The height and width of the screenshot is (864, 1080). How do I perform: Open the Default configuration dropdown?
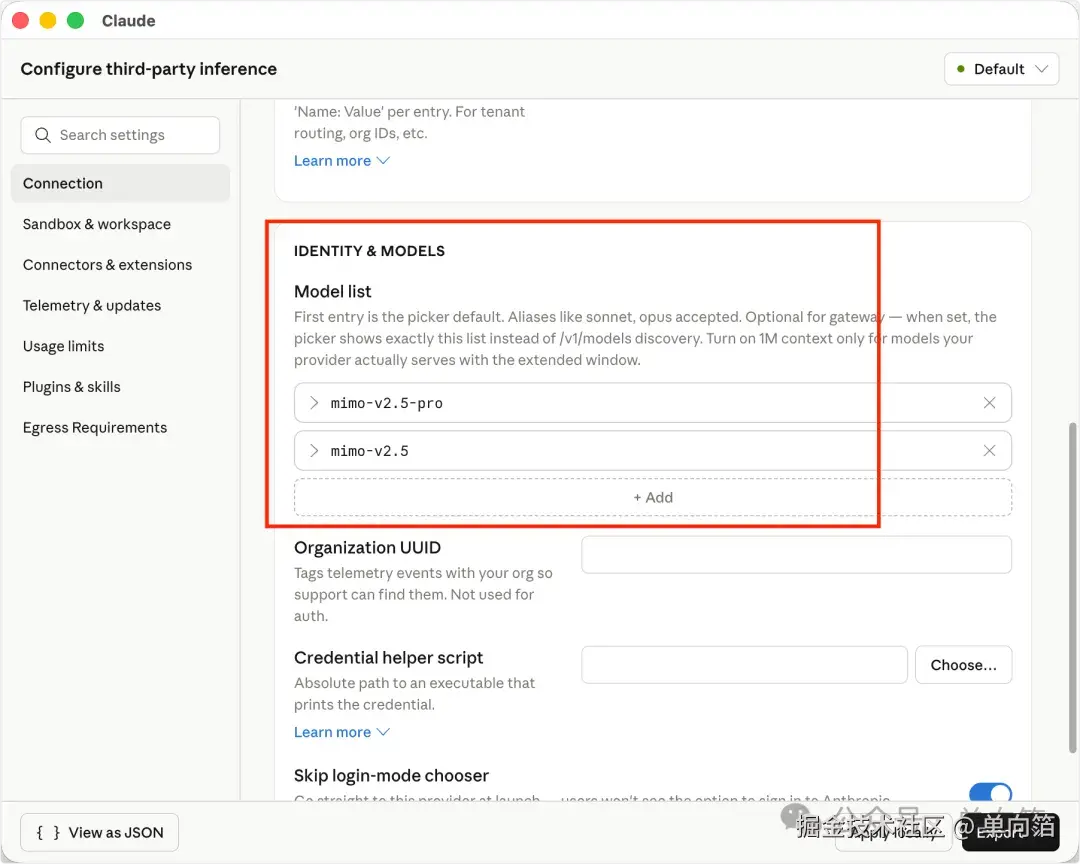tap(1001, 69)
